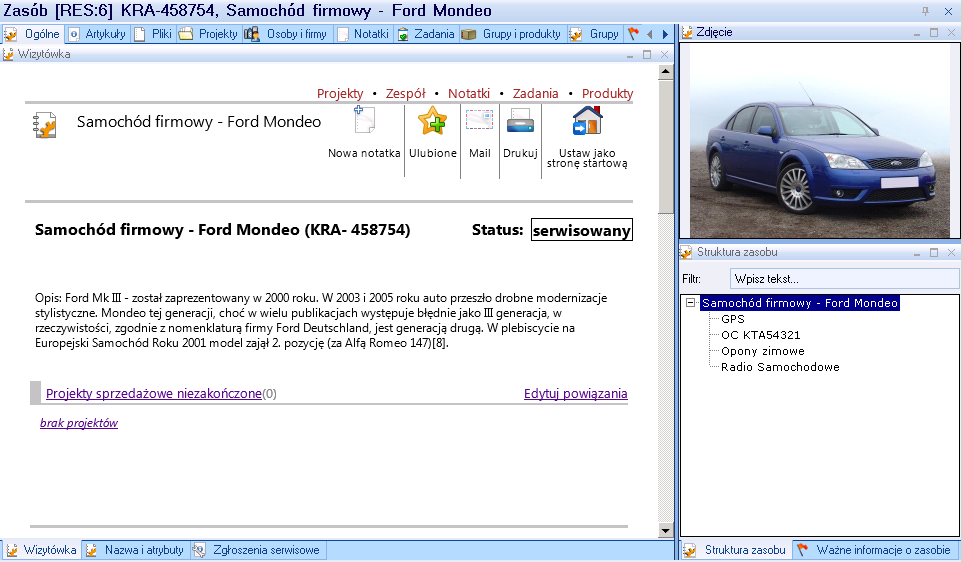Select OC KTA54321 tree item

click(x=760, y=335)
